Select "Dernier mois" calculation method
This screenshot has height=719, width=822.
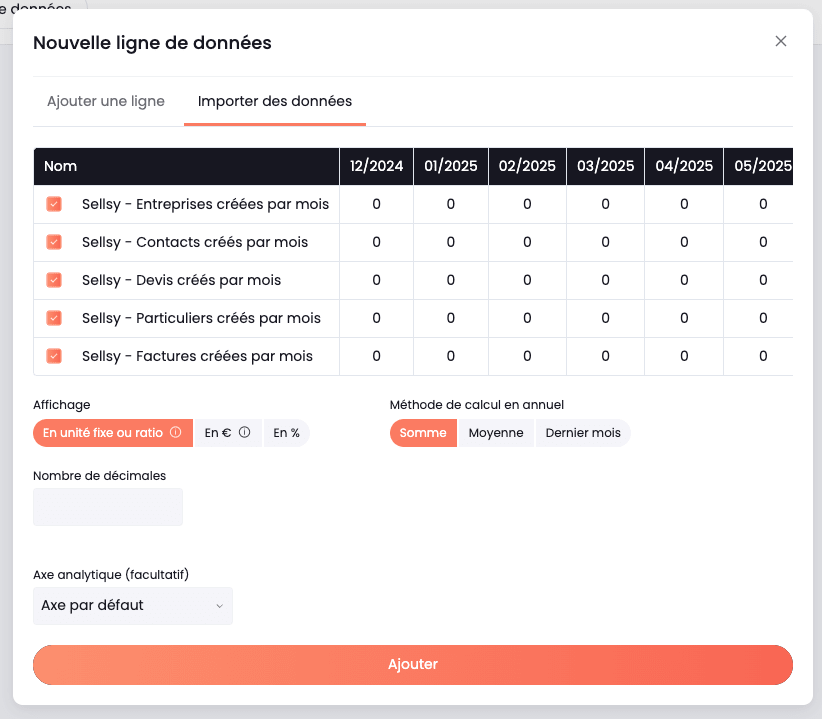click(x=583, y=432)
